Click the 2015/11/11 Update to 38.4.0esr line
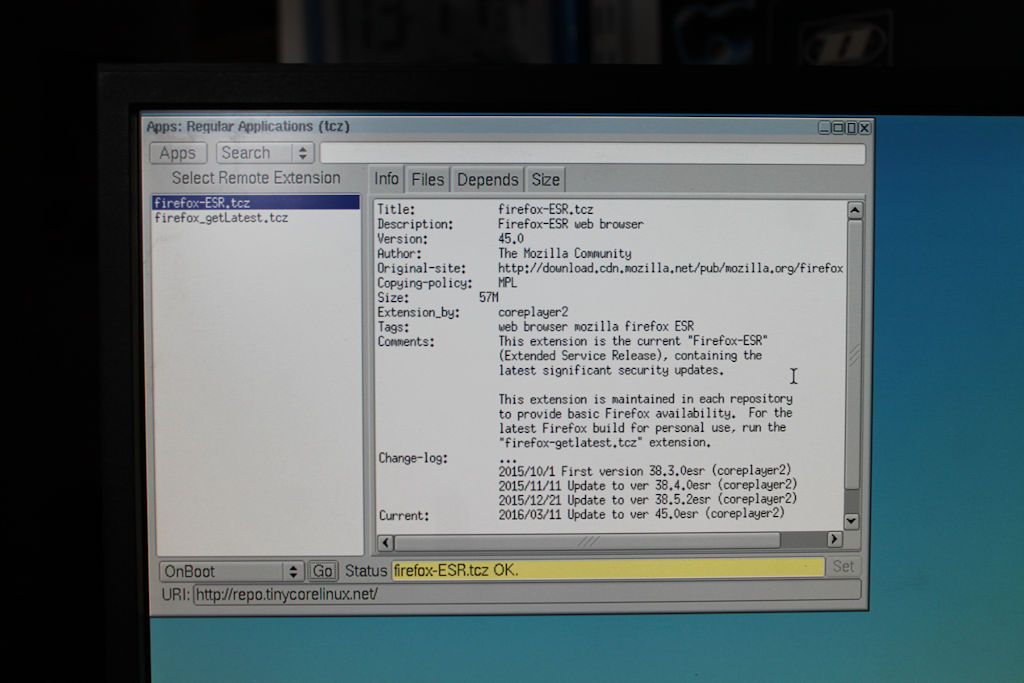This screenshot has width=1024, height=683. click(647, 485)
